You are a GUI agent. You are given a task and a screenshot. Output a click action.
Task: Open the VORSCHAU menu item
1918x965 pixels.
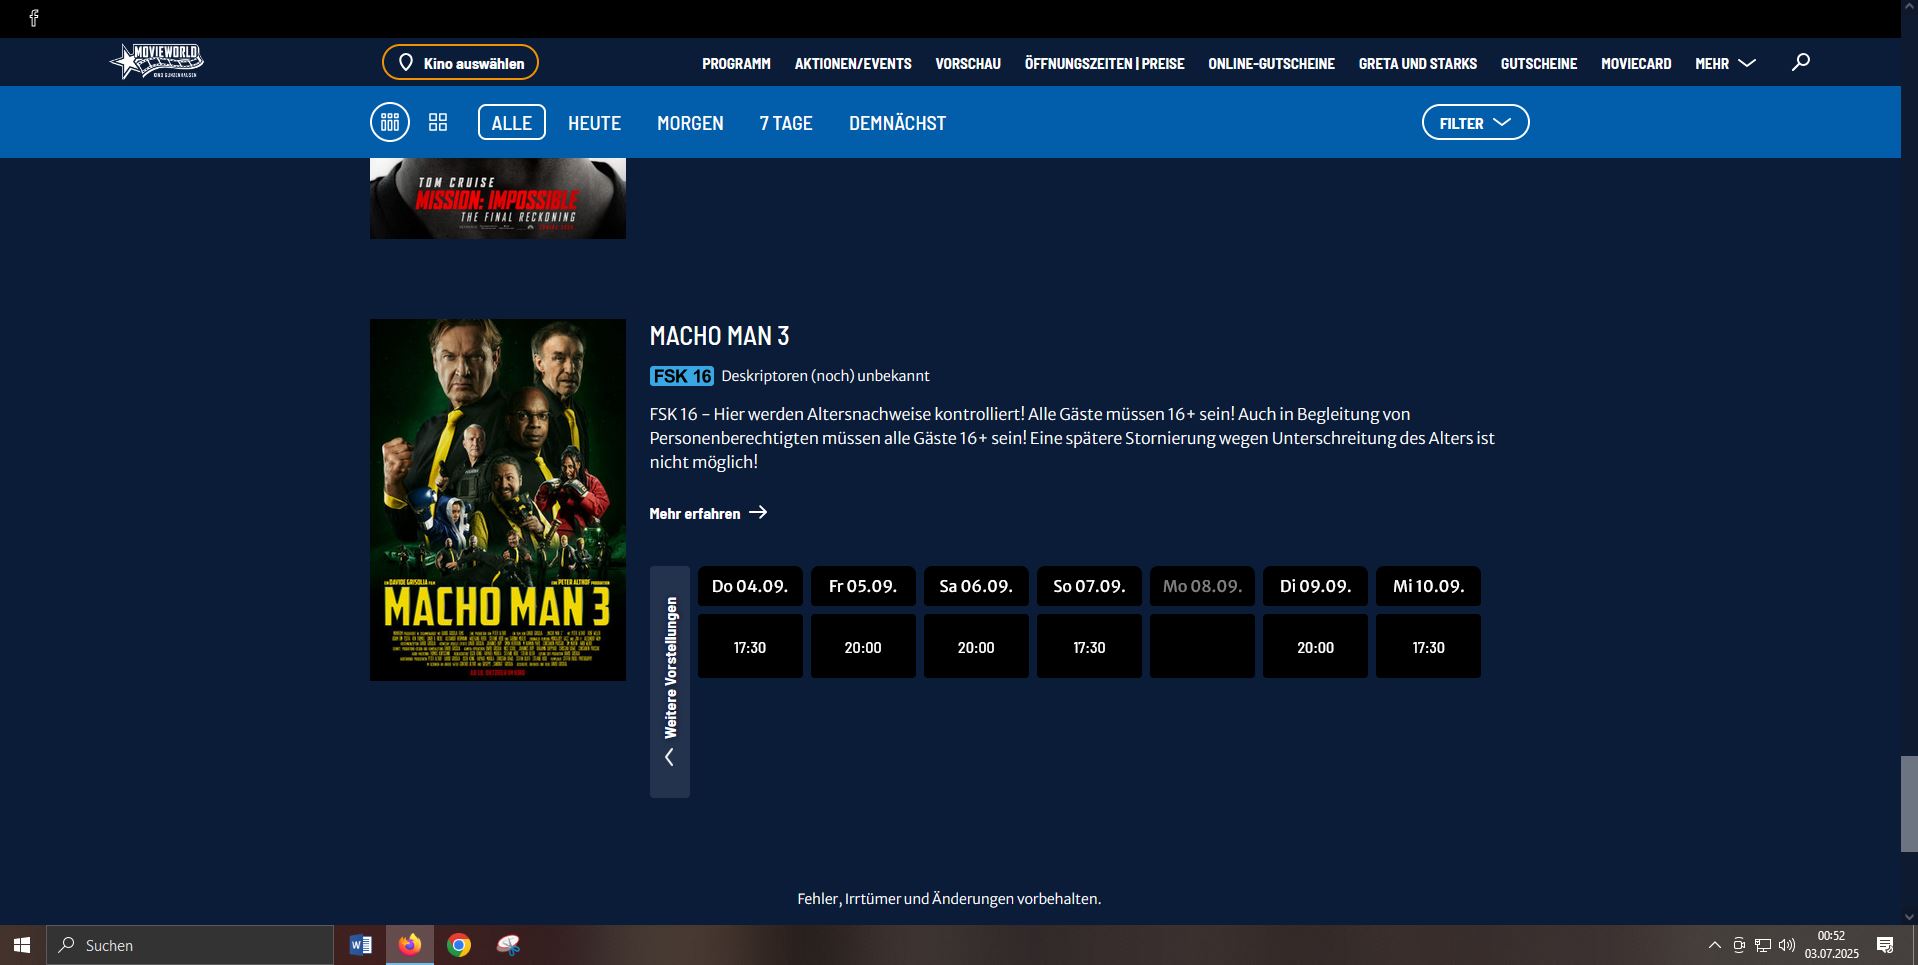point(968,63)
